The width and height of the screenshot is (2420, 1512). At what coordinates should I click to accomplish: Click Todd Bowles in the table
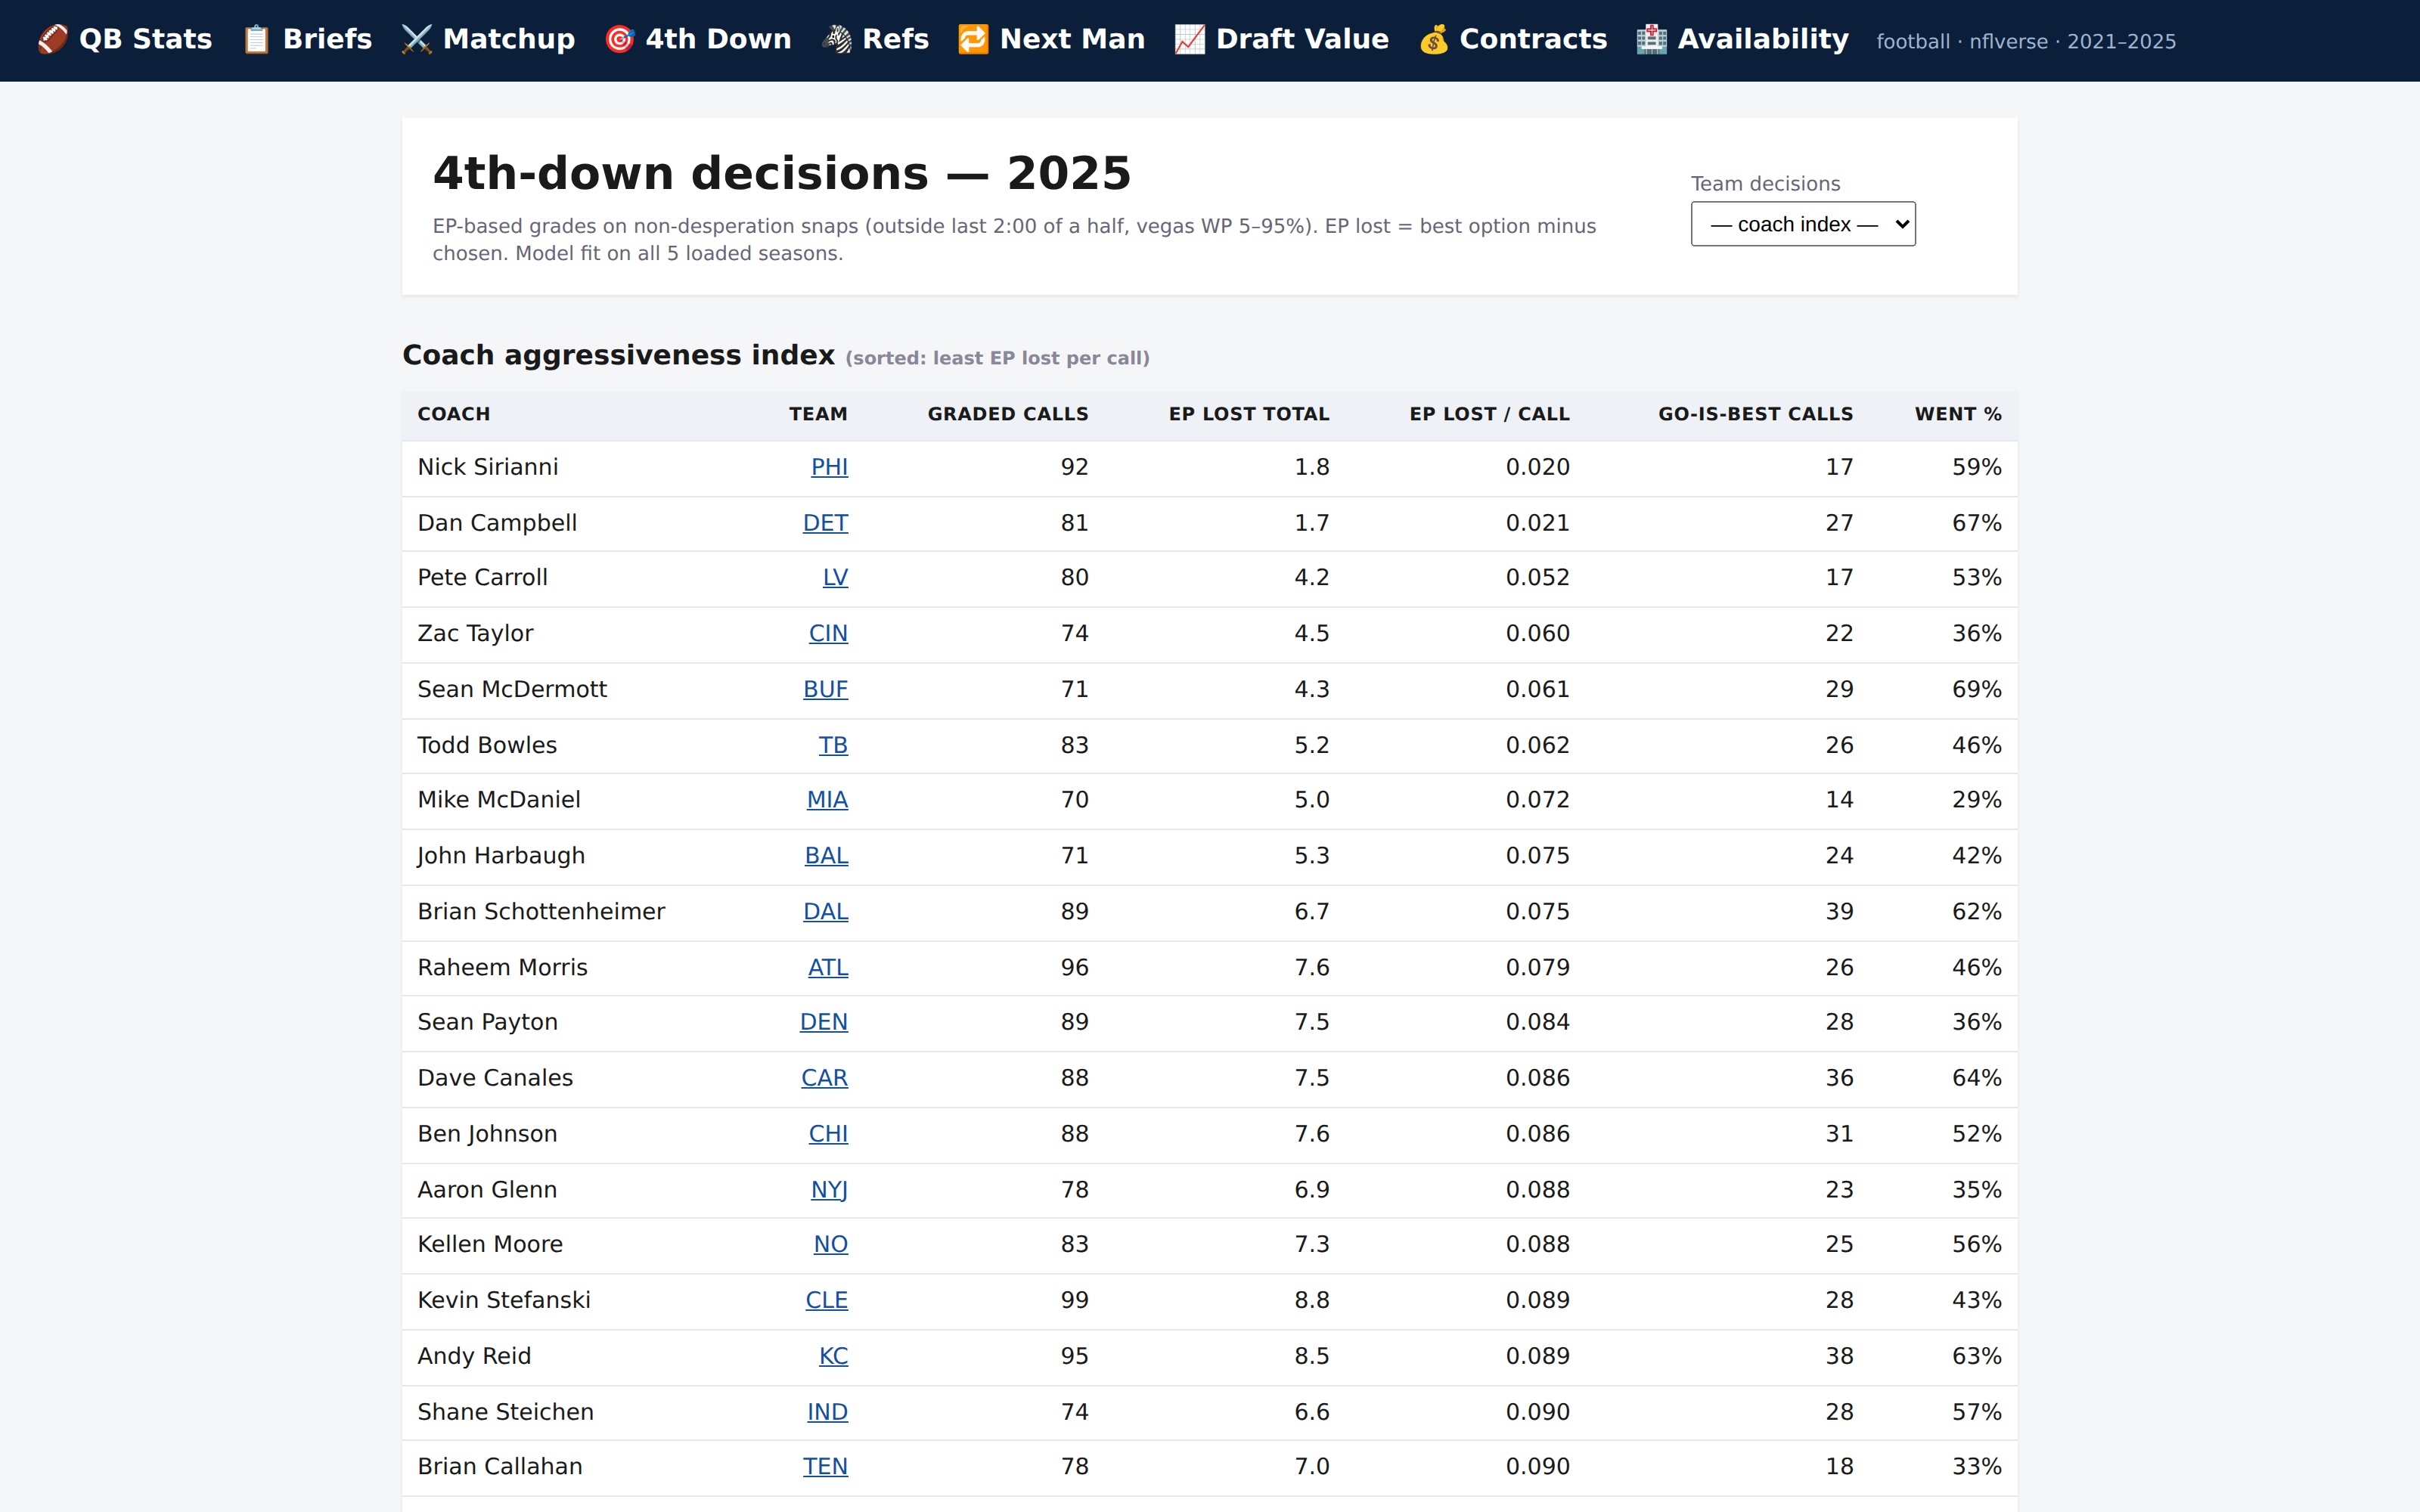pyautogui.click(x=487, y=746)
